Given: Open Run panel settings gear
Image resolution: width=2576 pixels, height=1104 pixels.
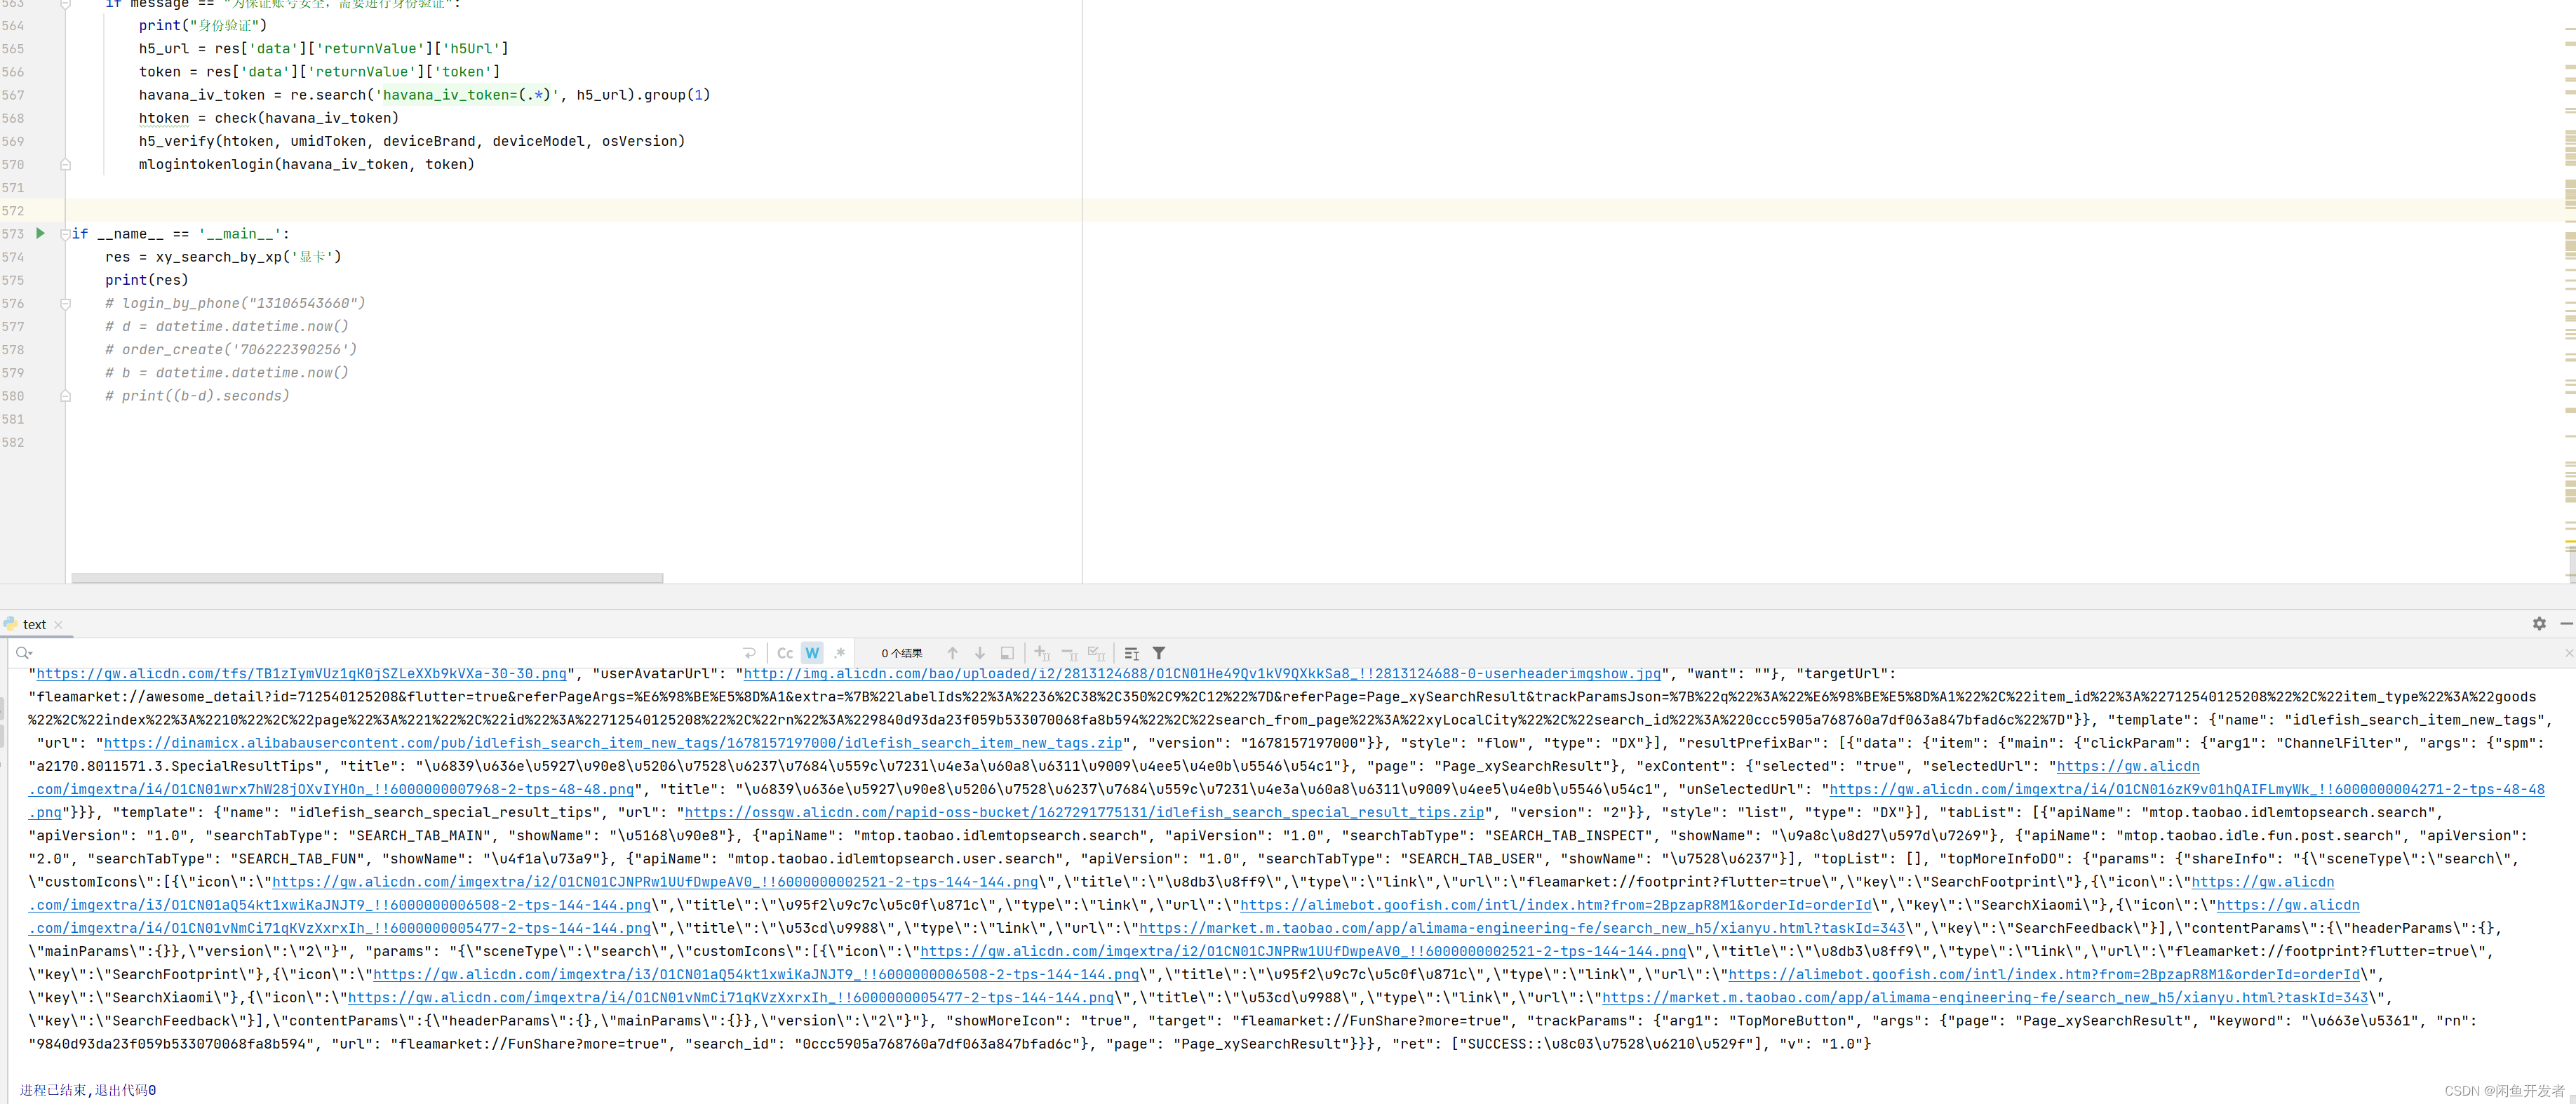Looking at the screenshot, I should click(2539, 623).
